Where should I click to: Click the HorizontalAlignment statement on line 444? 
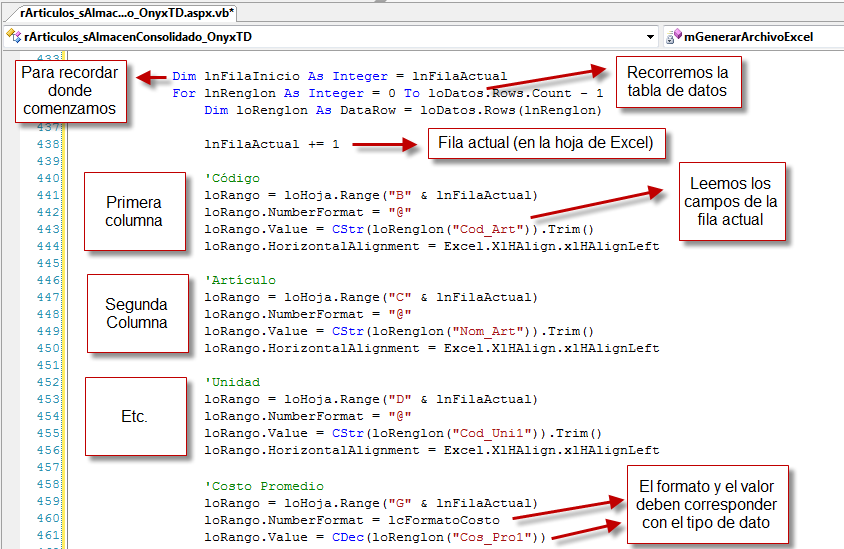coord(432,247)
